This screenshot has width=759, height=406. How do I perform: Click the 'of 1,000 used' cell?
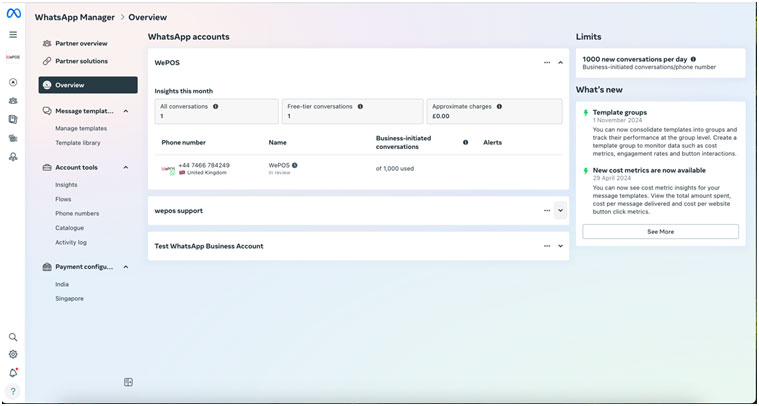pyautogui.click(x=395, y=168)
